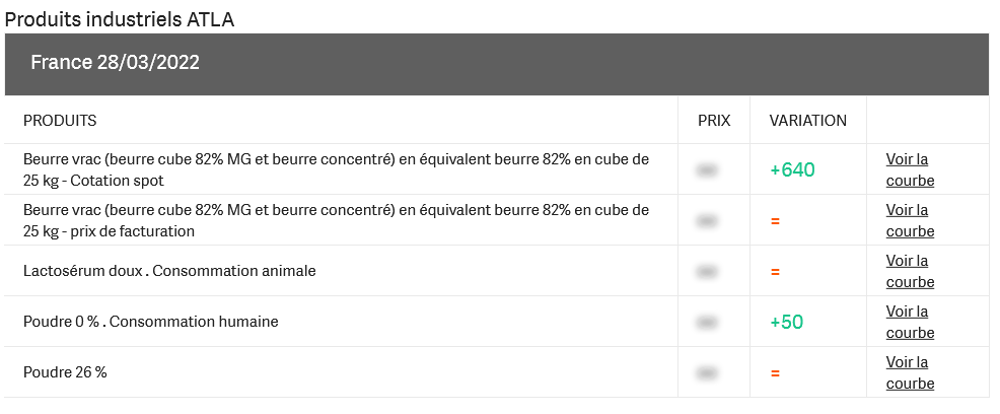Click the blurred price for Poudre 26 %
The image size is (1000, 414).
[x=708, y=373]
